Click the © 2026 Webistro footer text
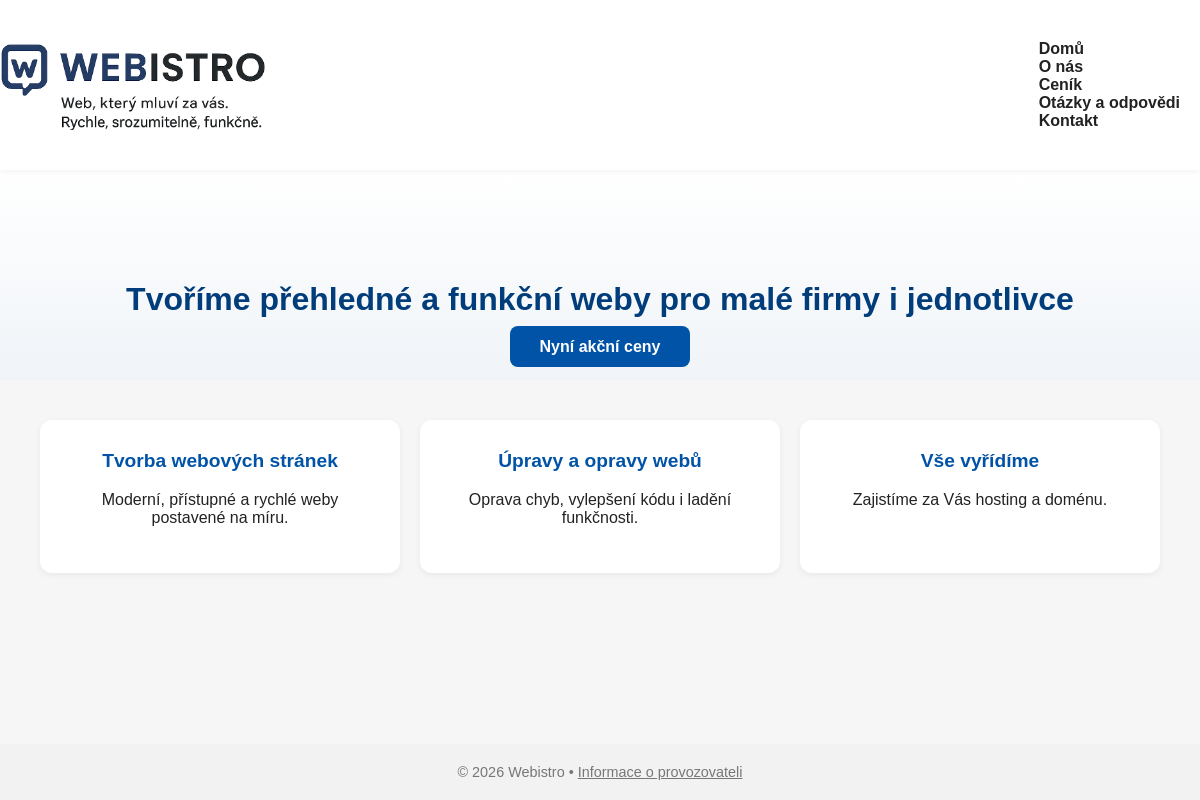Screen dimensions: 1200x800 tap(510, 772)
